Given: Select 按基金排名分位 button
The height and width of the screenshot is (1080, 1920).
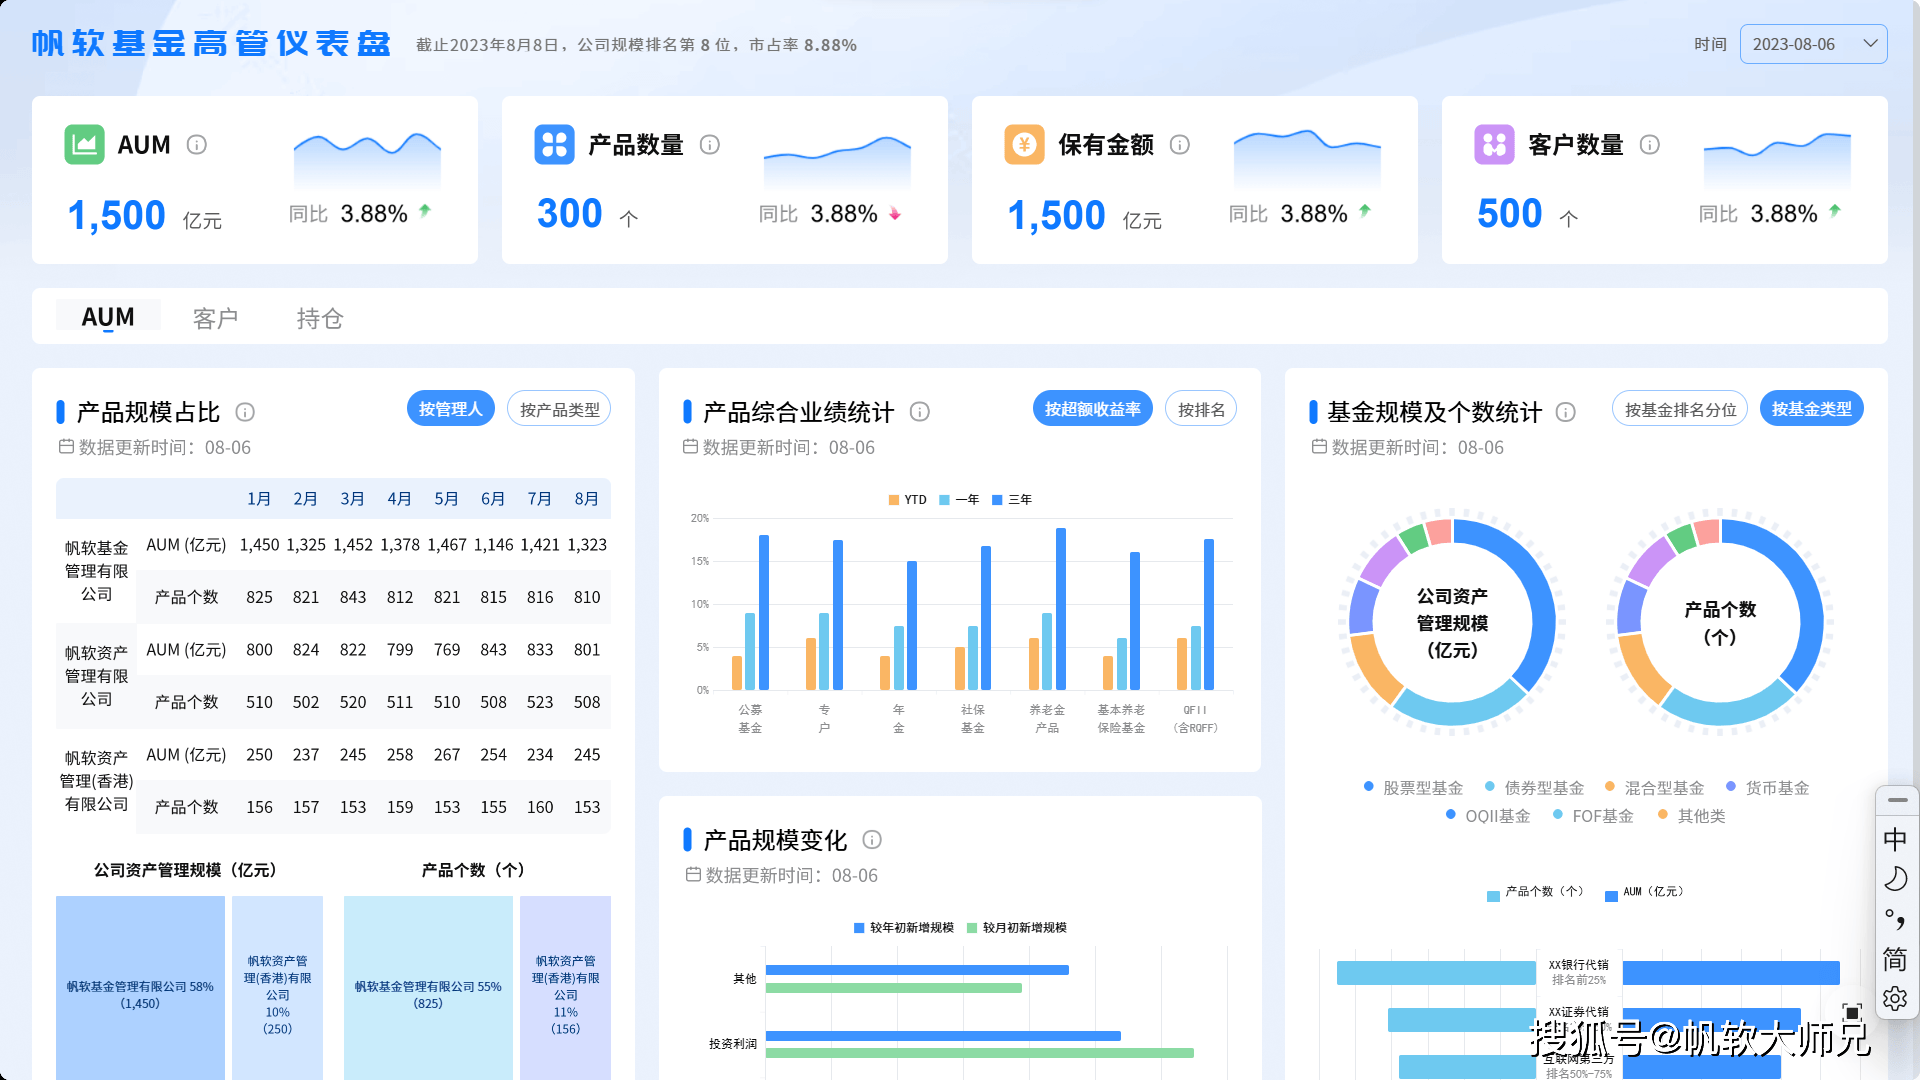Looking at the screenshot, I should point(1679,409).
